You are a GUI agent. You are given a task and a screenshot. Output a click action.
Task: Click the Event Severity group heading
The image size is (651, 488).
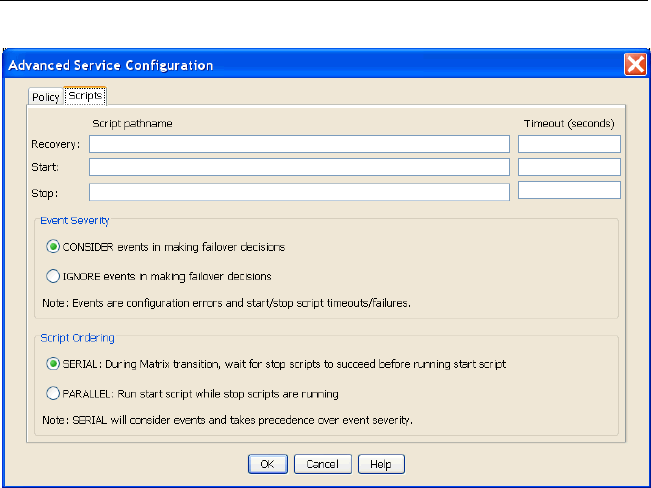(x=75, y=218)
